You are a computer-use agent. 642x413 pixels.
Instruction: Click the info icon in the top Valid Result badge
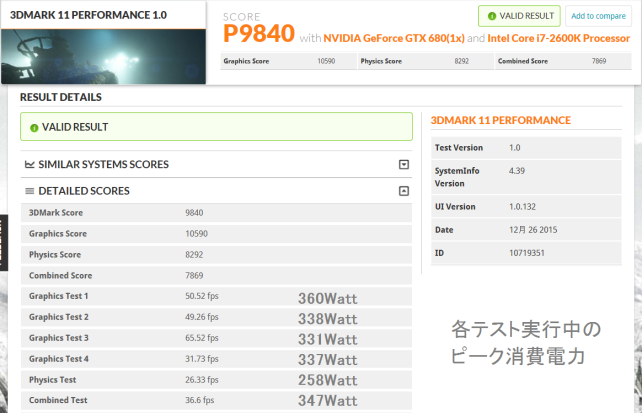tap(492, 16)
